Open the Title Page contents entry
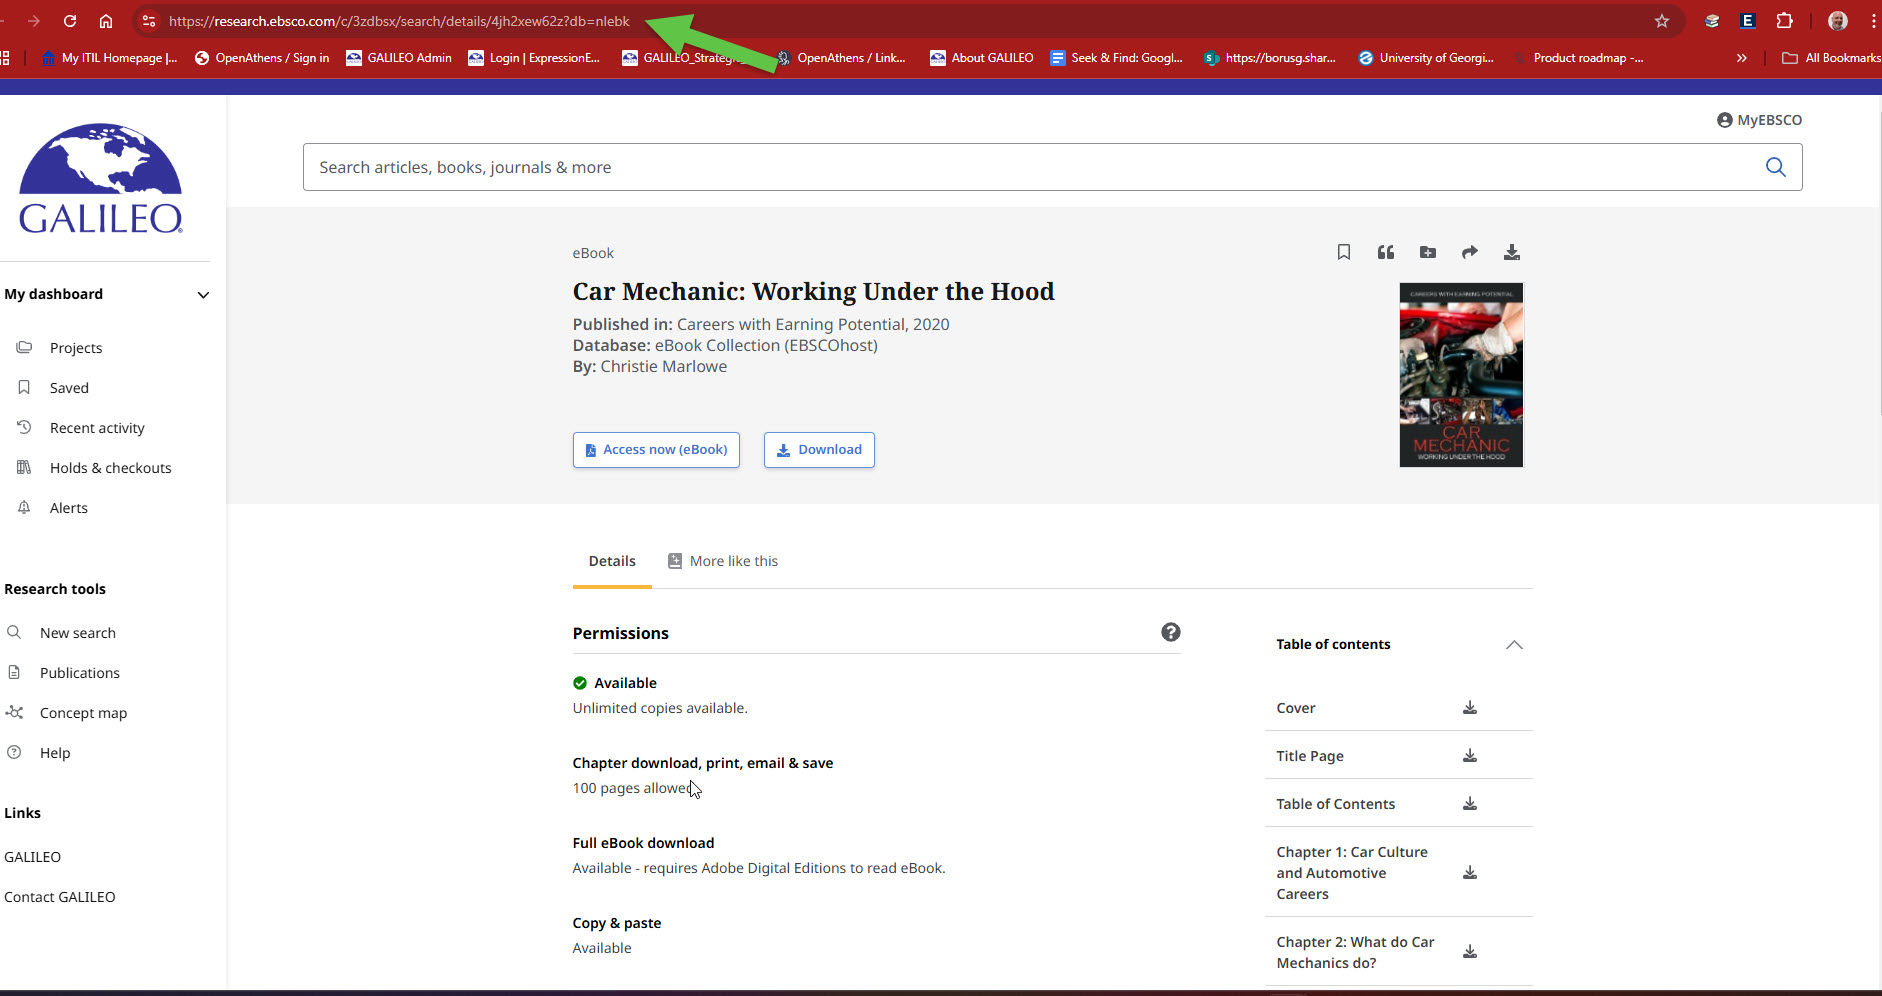 pos(1310,756)
